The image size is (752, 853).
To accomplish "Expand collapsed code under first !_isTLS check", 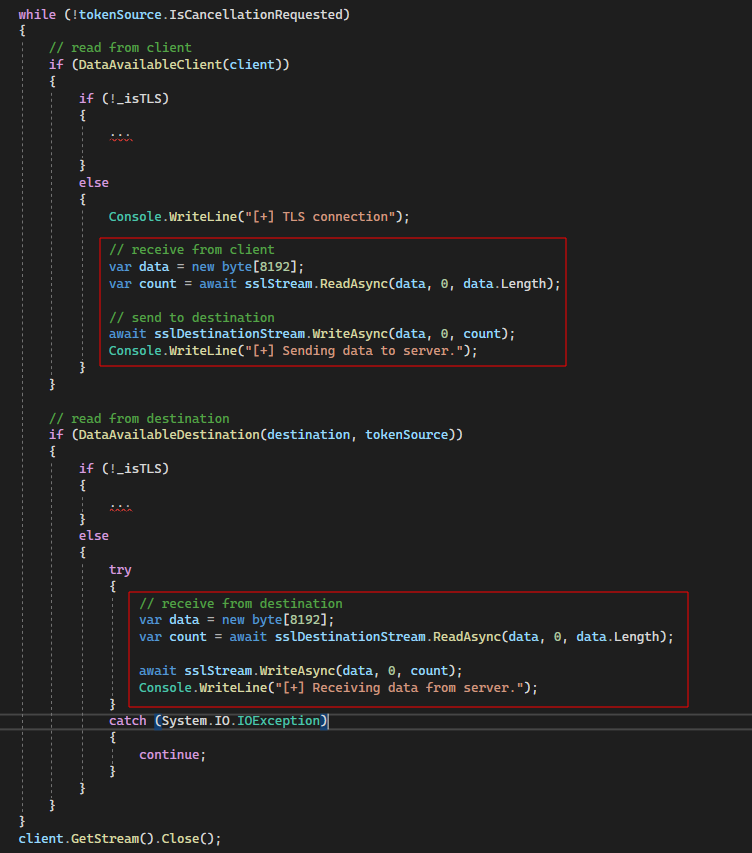I will coord(120,134).
